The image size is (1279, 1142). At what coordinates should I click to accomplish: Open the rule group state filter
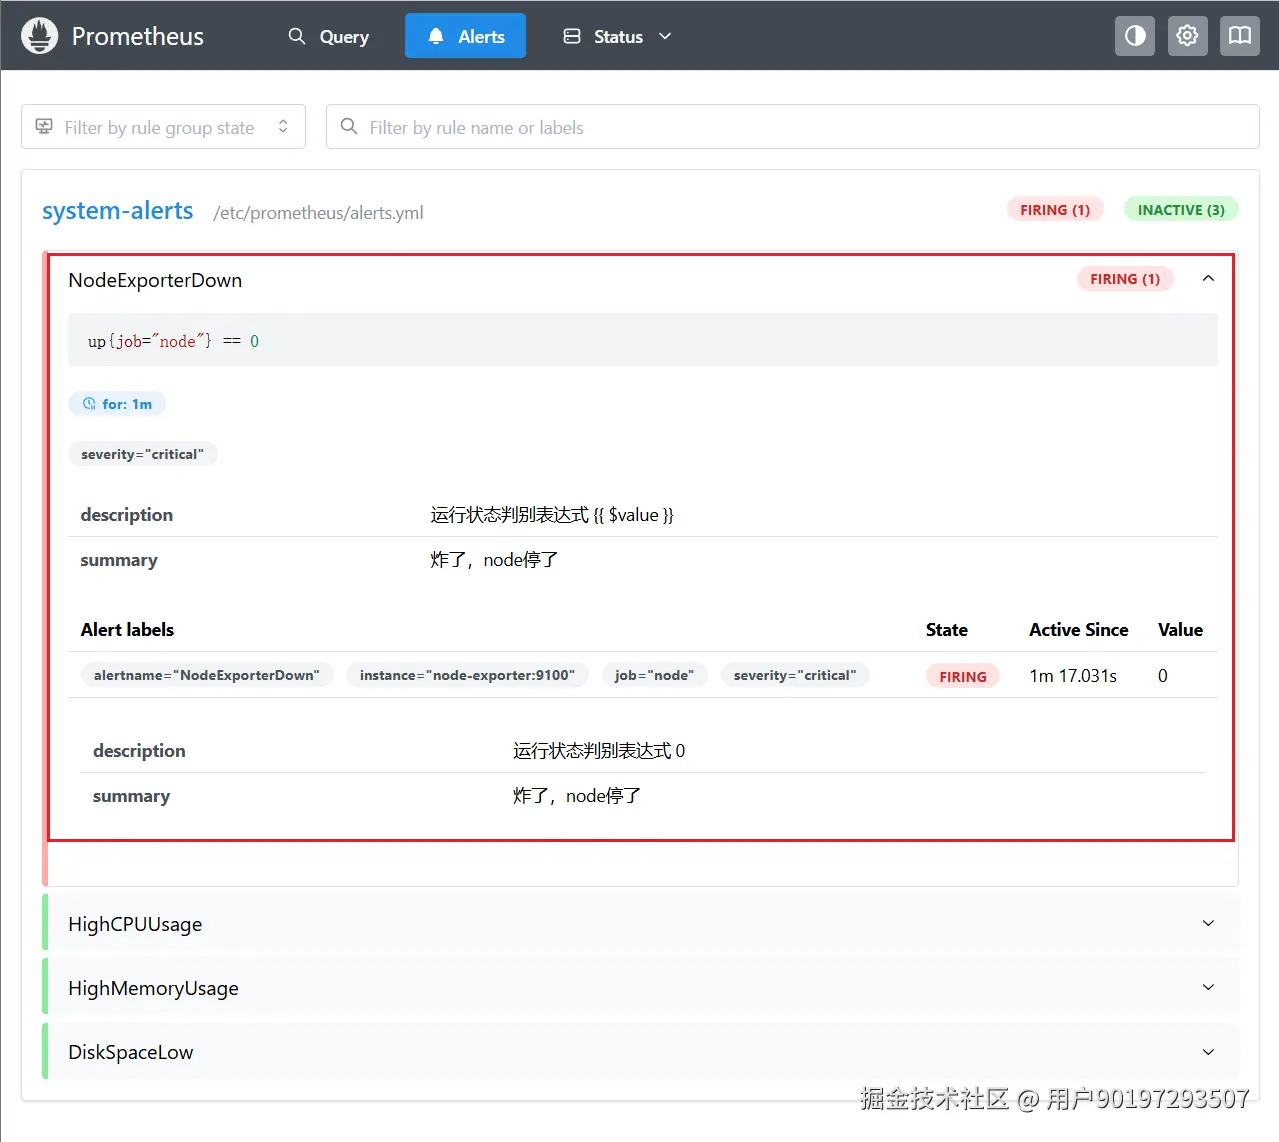coord(163,127)
